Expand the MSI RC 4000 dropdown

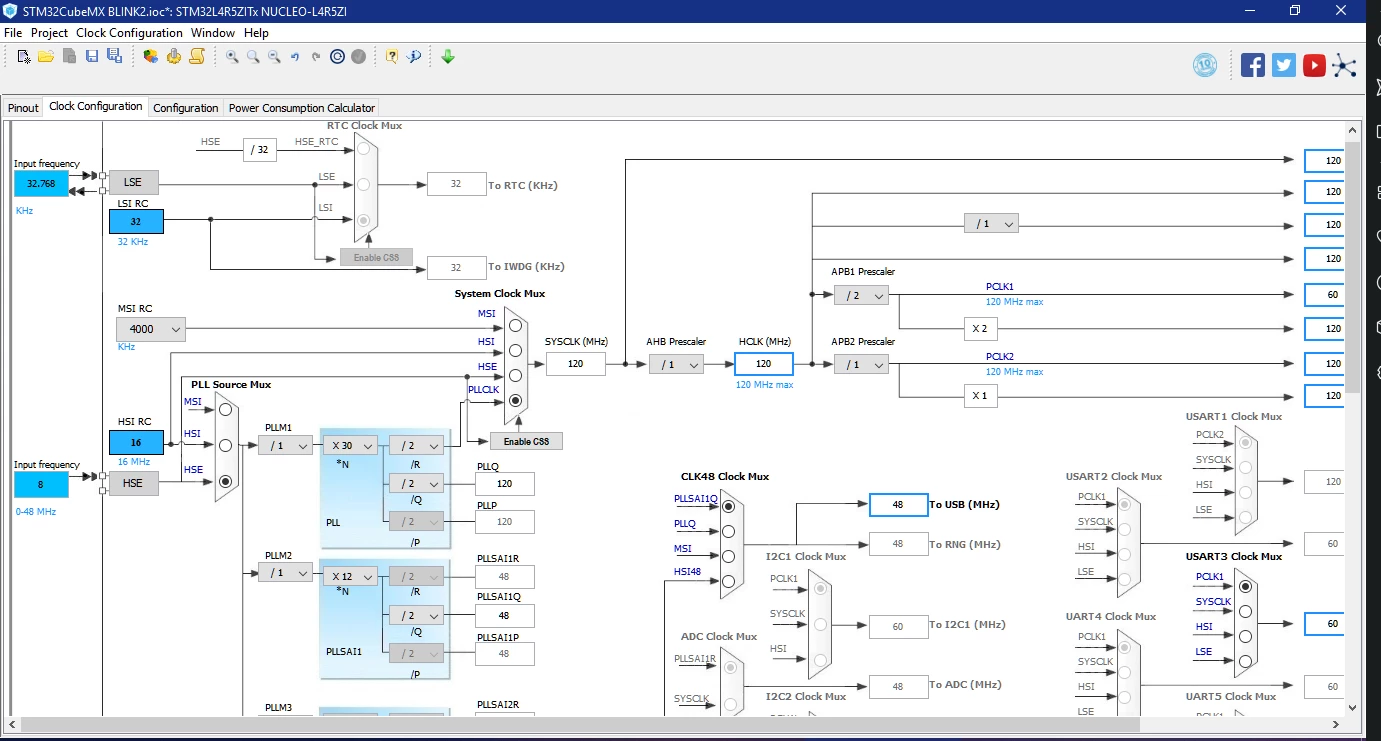tap(152, 328)
